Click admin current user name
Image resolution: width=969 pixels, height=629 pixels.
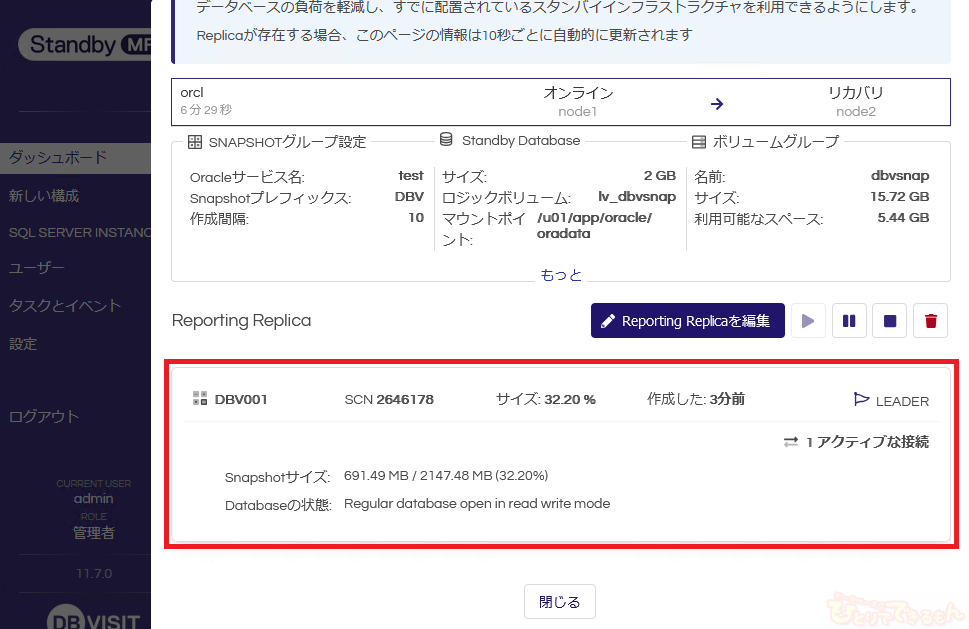[93, 499]
